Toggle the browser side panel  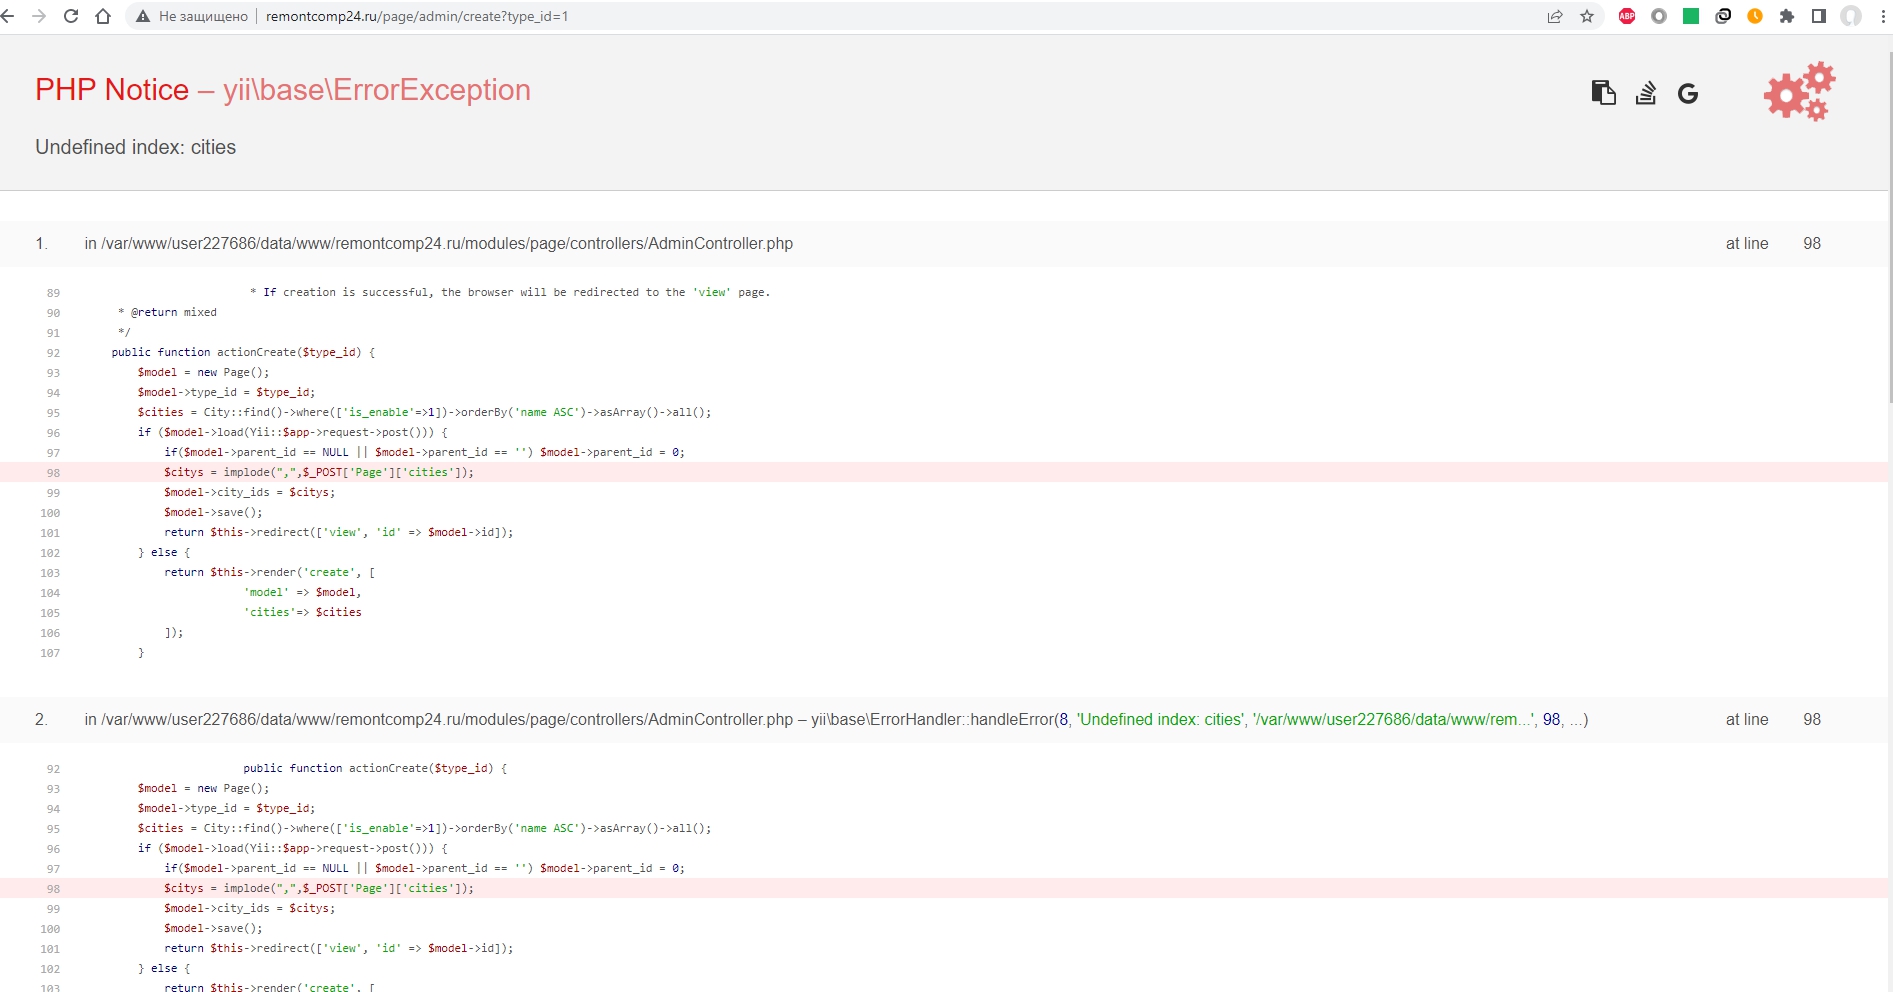[1819, 16]
